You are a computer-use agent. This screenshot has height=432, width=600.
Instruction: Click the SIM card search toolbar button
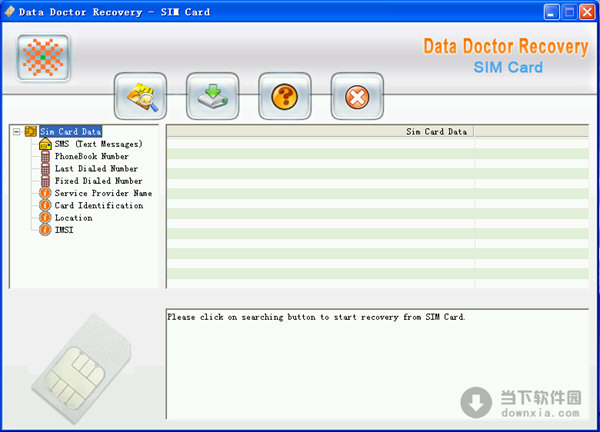140,96
